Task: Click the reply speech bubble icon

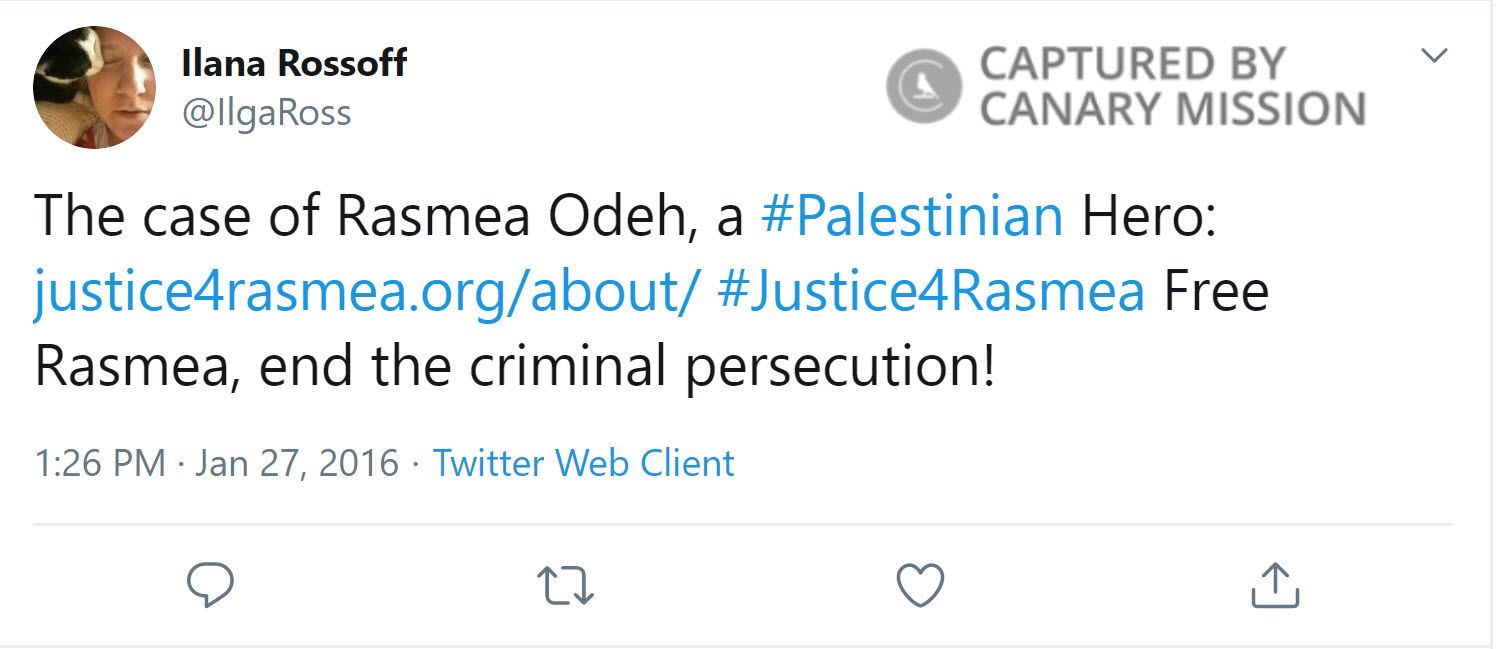Action: pos(210,585)
